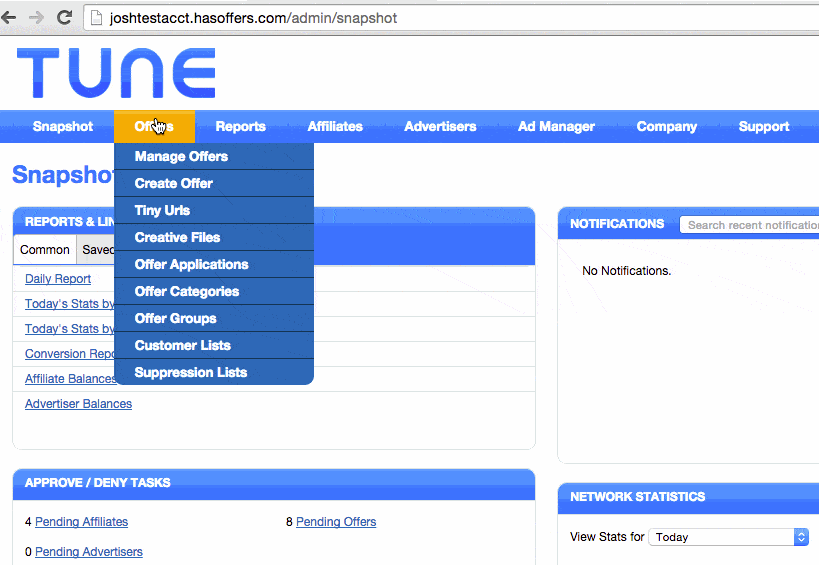
Task: Select Tiny Urls menu entry
Action: click(x=214, y=210)
